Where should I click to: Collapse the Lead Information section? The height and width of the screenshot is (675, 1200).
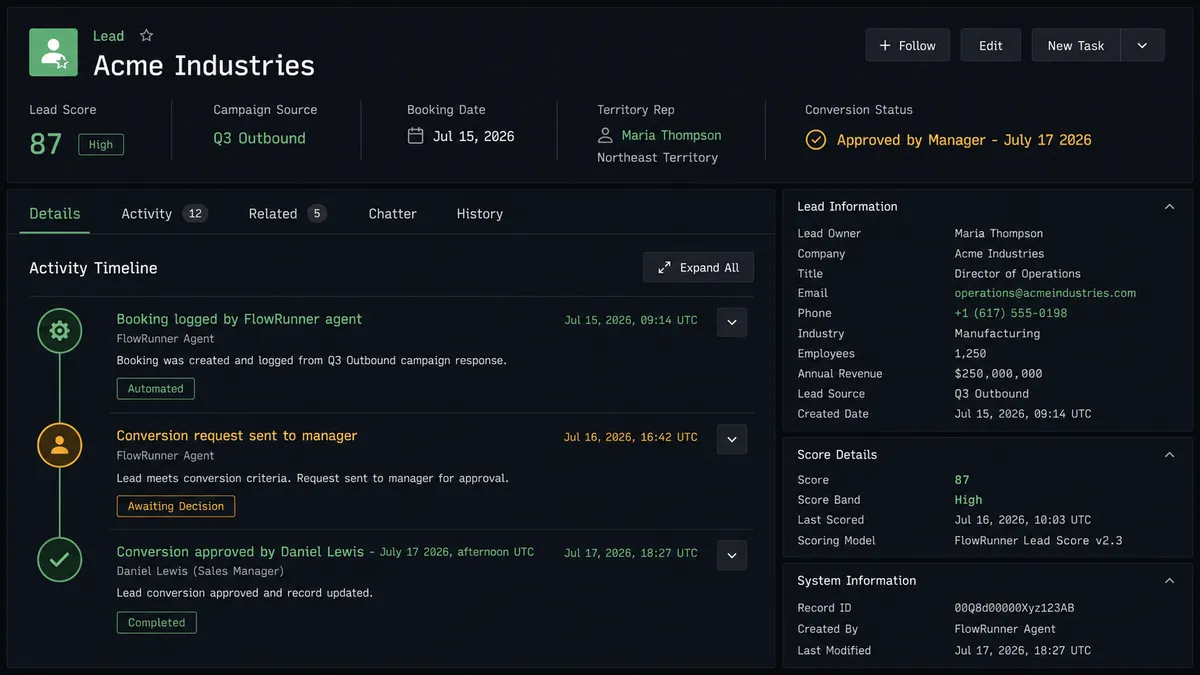coord(1169,207)
